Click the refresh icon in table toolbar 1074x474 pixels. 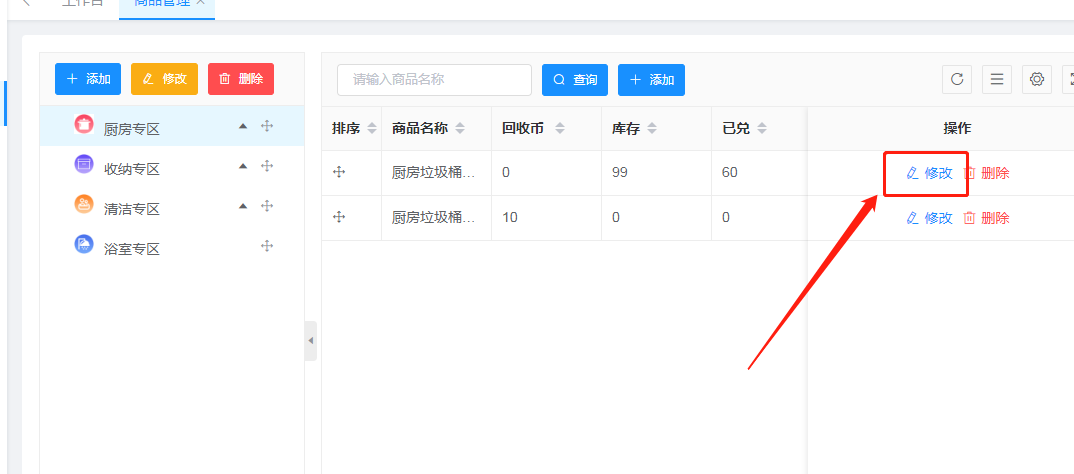[x=957, y=79]
